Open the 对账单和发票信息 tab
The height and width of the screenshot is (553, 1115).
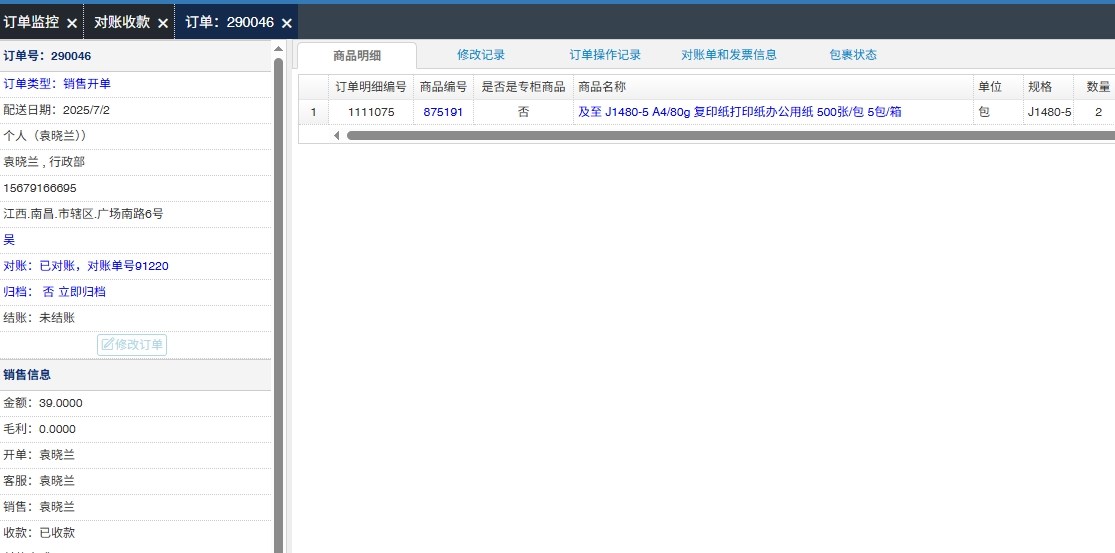[x=729, y=55]
